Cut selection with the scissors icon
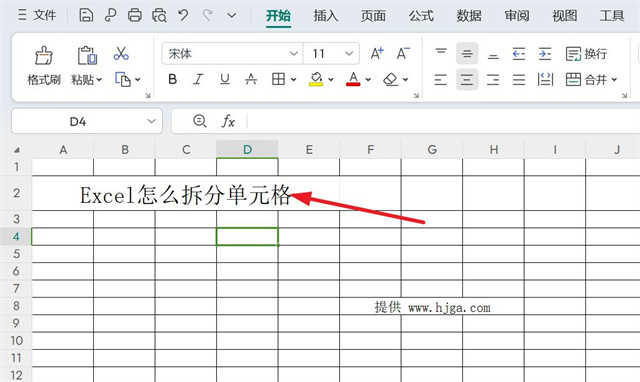The image size is (640, 382). point(121,53)
